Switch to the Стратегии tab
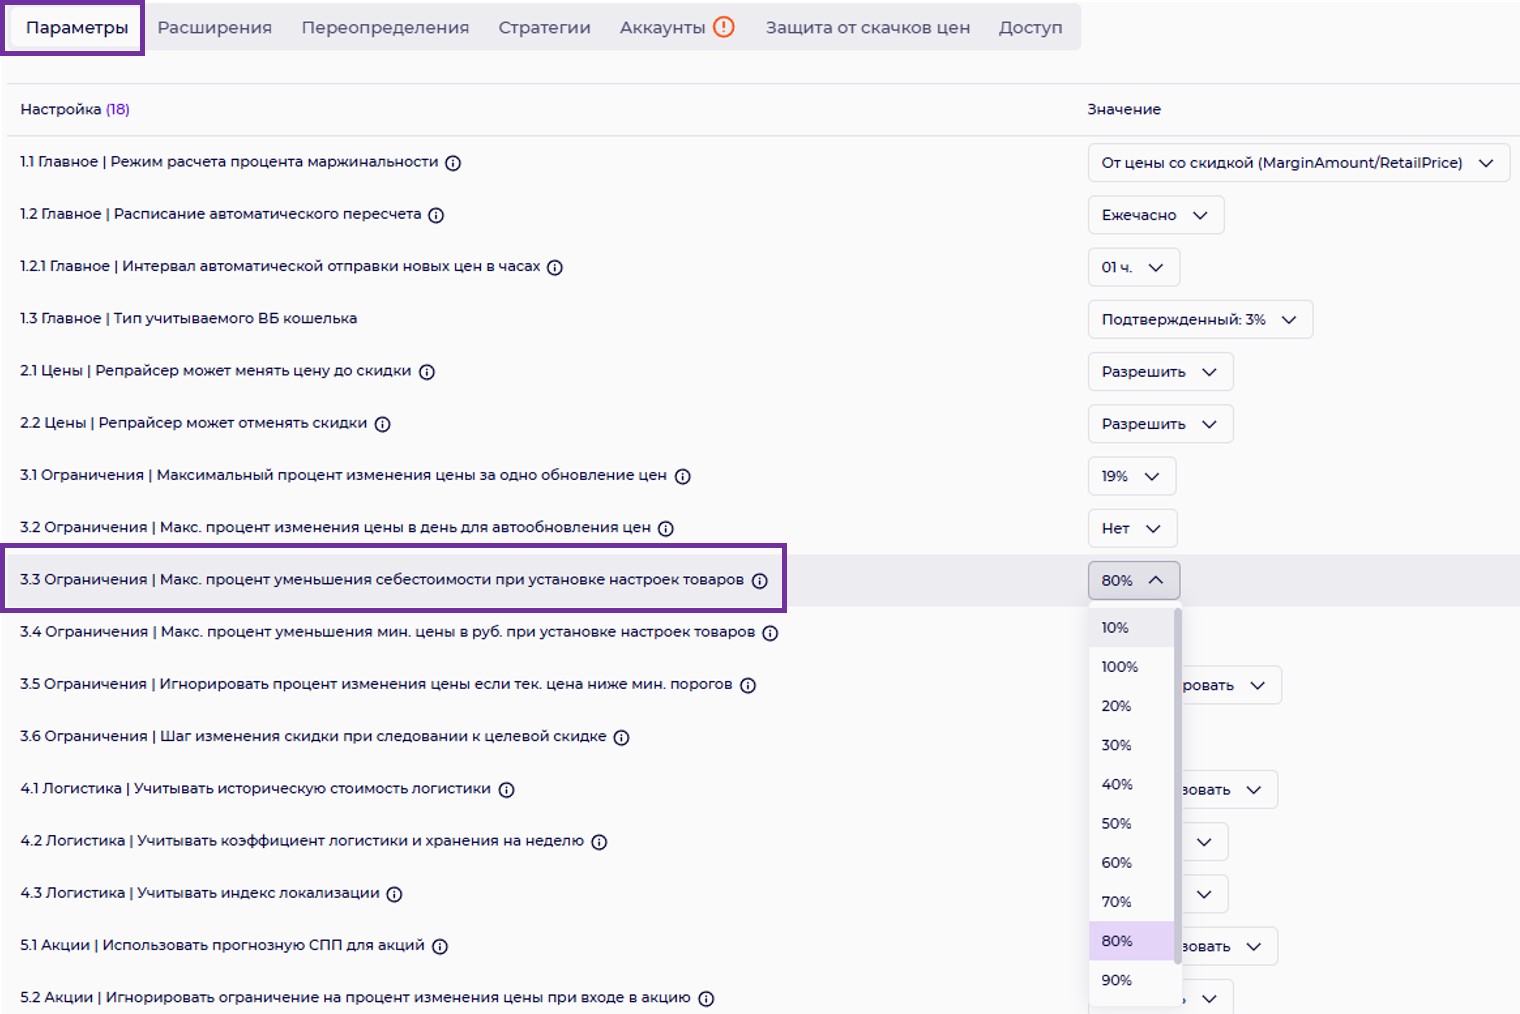This screenshot has width=1520, height=1014. [x=544, y=28]
